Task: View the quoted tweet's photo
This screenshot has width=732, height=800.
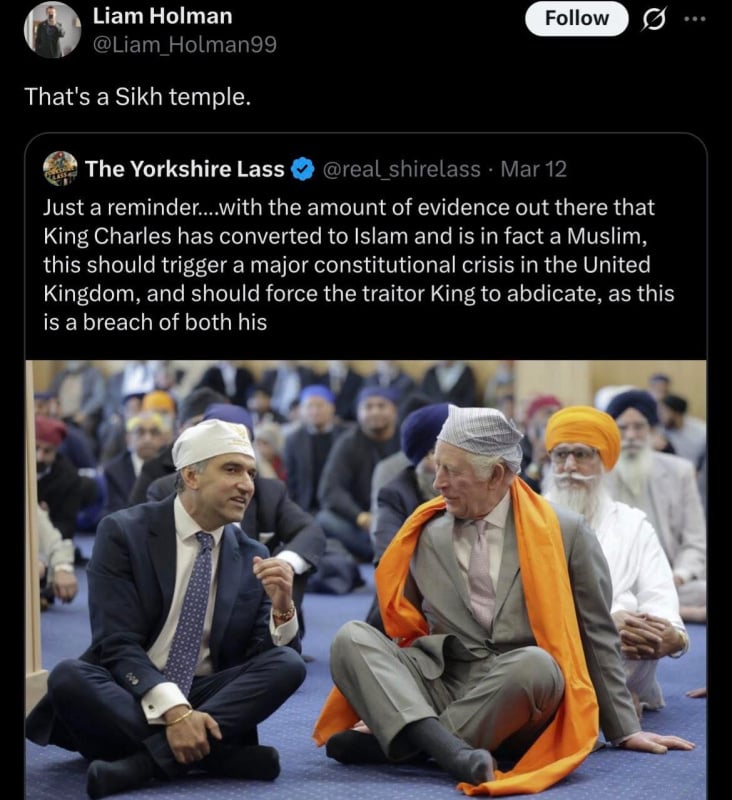Action: pyautogui.click(x=366, y=580)
